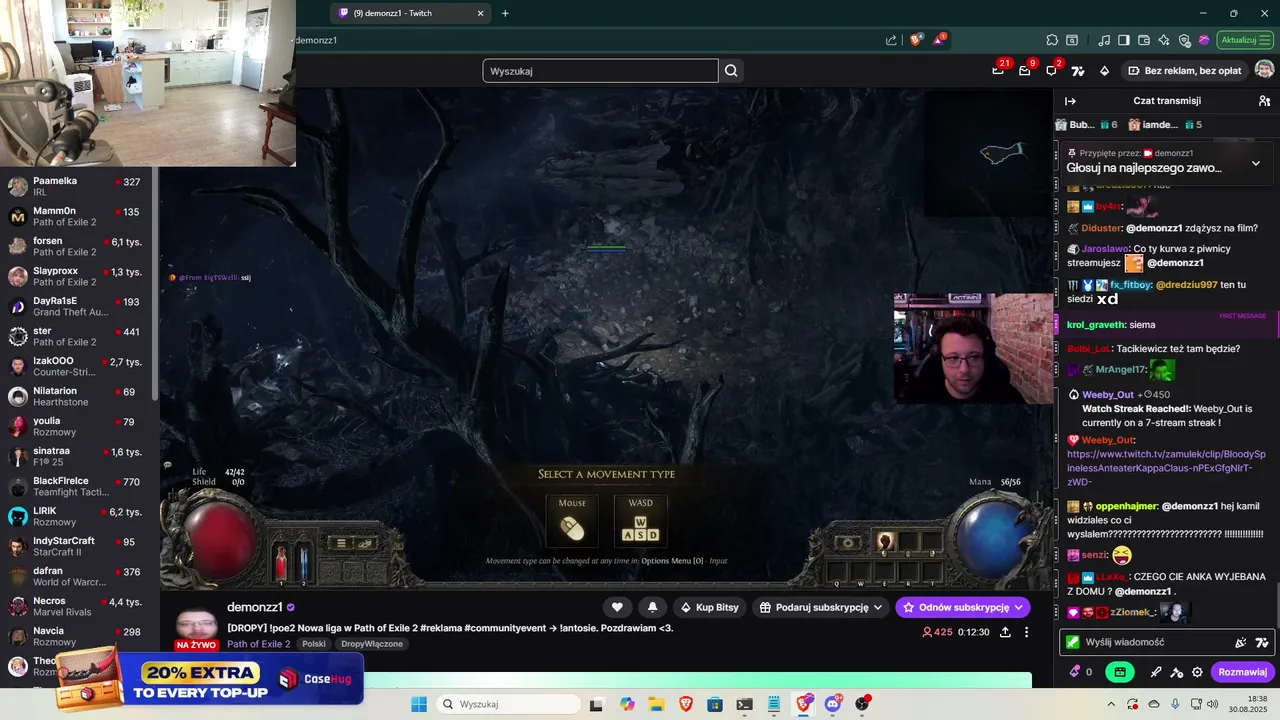
Task: Open 7TV emote menu in chat input
Action: [1262, 642]
